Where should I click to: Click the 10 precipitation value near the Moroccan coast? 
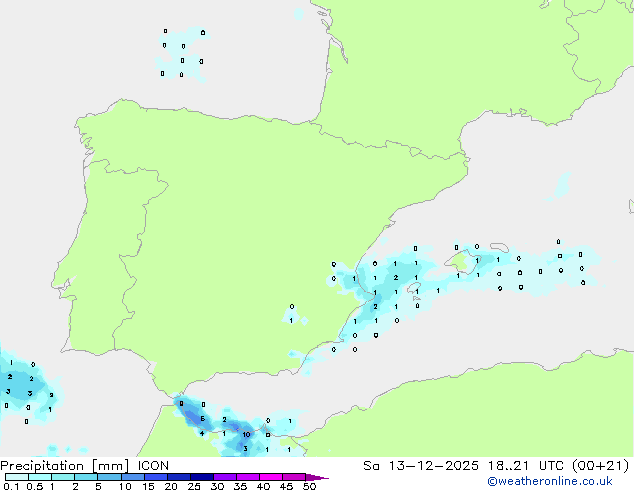(x=246, y=435)
